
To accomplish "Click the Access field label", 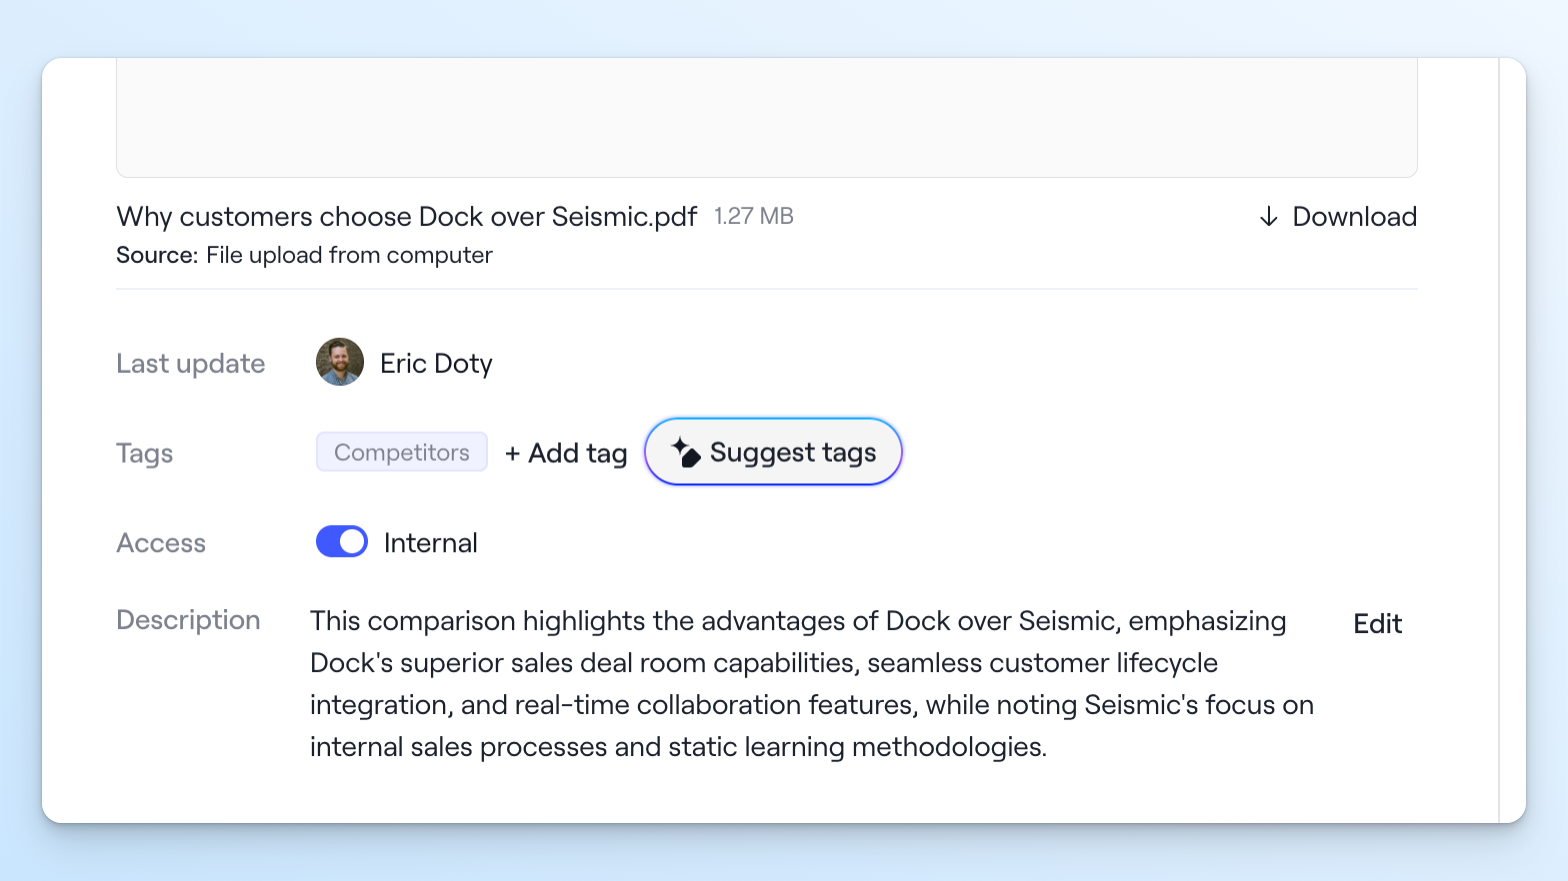I will tap(161, 543).
